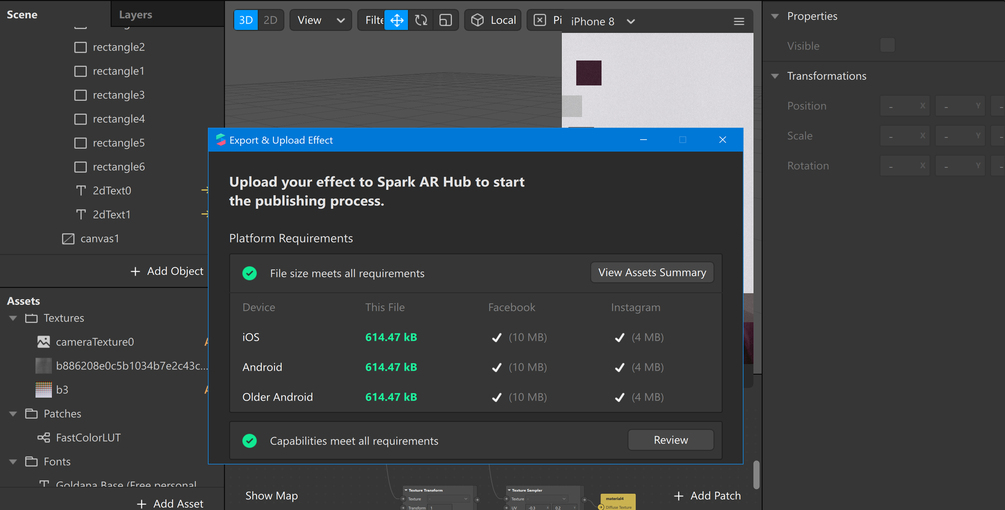The image size is (1005, 510).
Task: Minimize the Export & Upload dialog
Action: [x=644, y=140]
